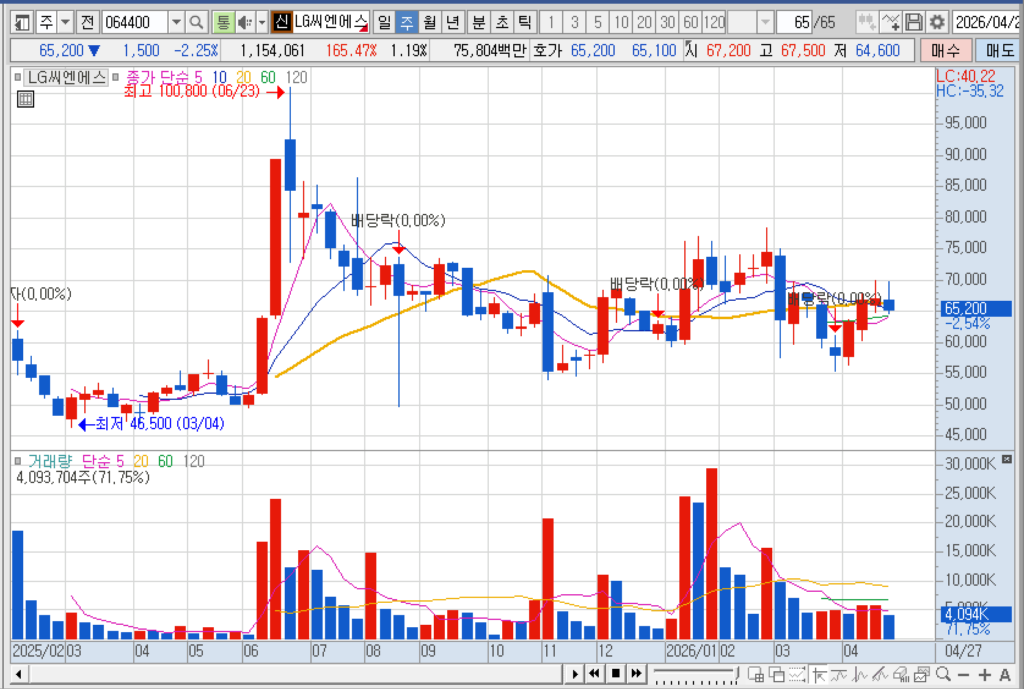Click the 신 credit badge icon
Viewport: 1024px width, 689px height.
point(281,23)
